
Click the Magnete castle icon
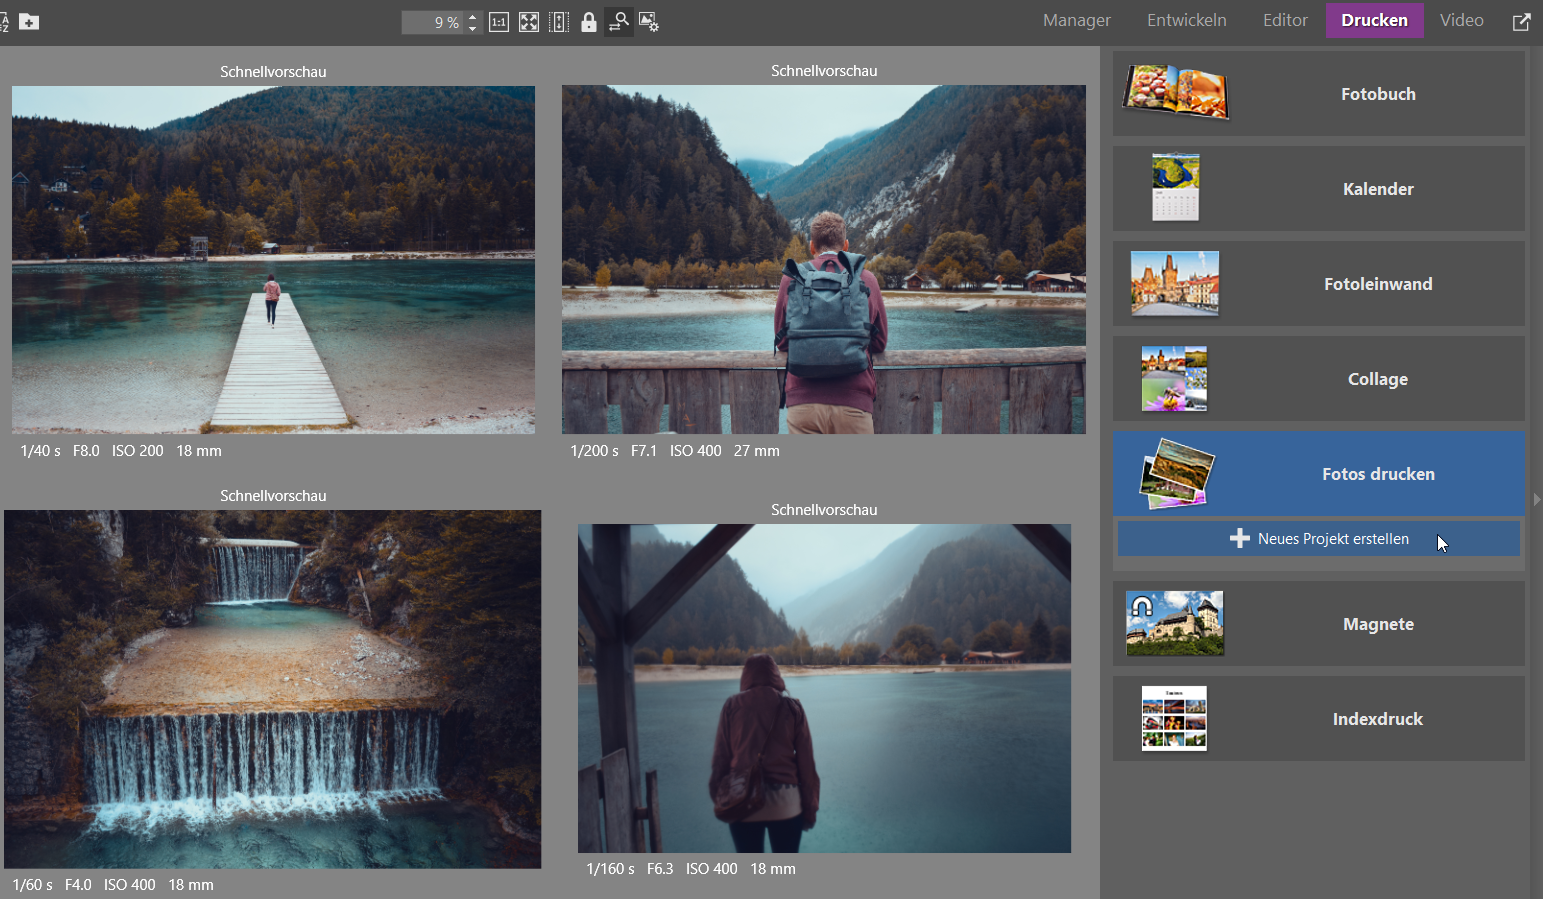pyautogui.click(x=1174, y=622)
